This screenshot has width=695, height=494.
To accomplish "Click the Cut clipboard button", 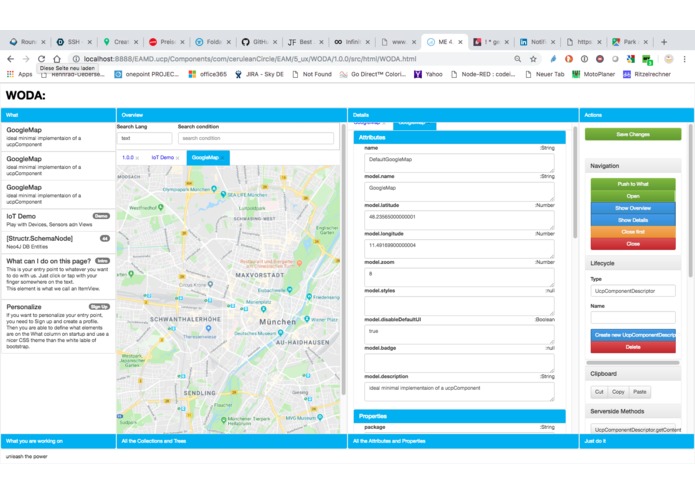I will [x=599, y=392].
